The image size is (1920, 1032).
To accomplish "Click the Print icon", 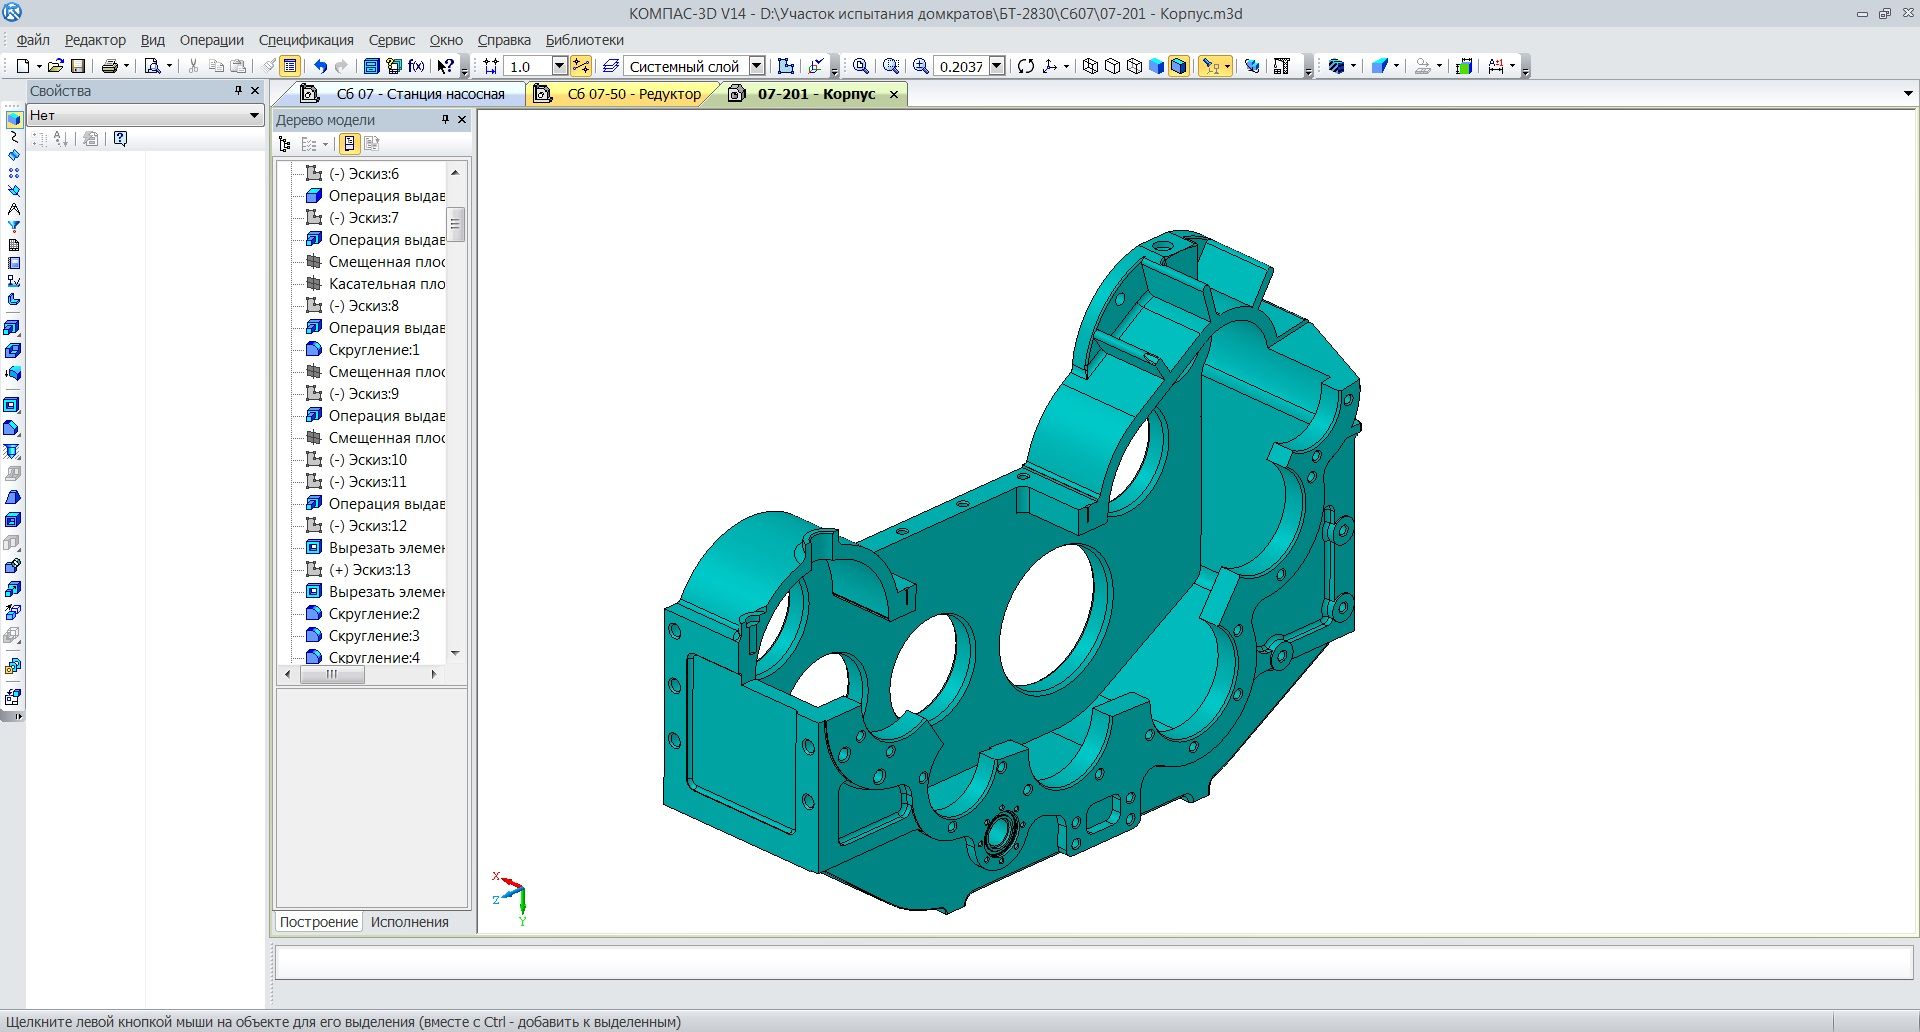I will [109, 66].
